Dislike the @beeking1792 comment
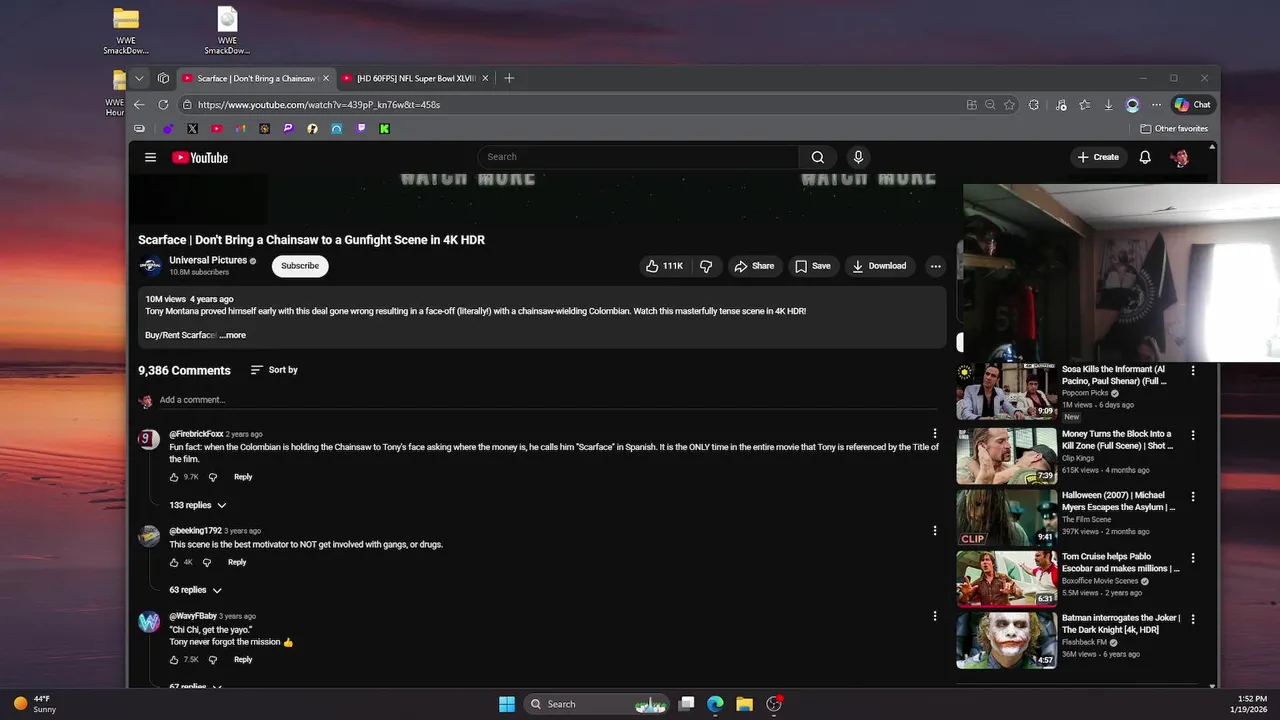 coord(207,562)
